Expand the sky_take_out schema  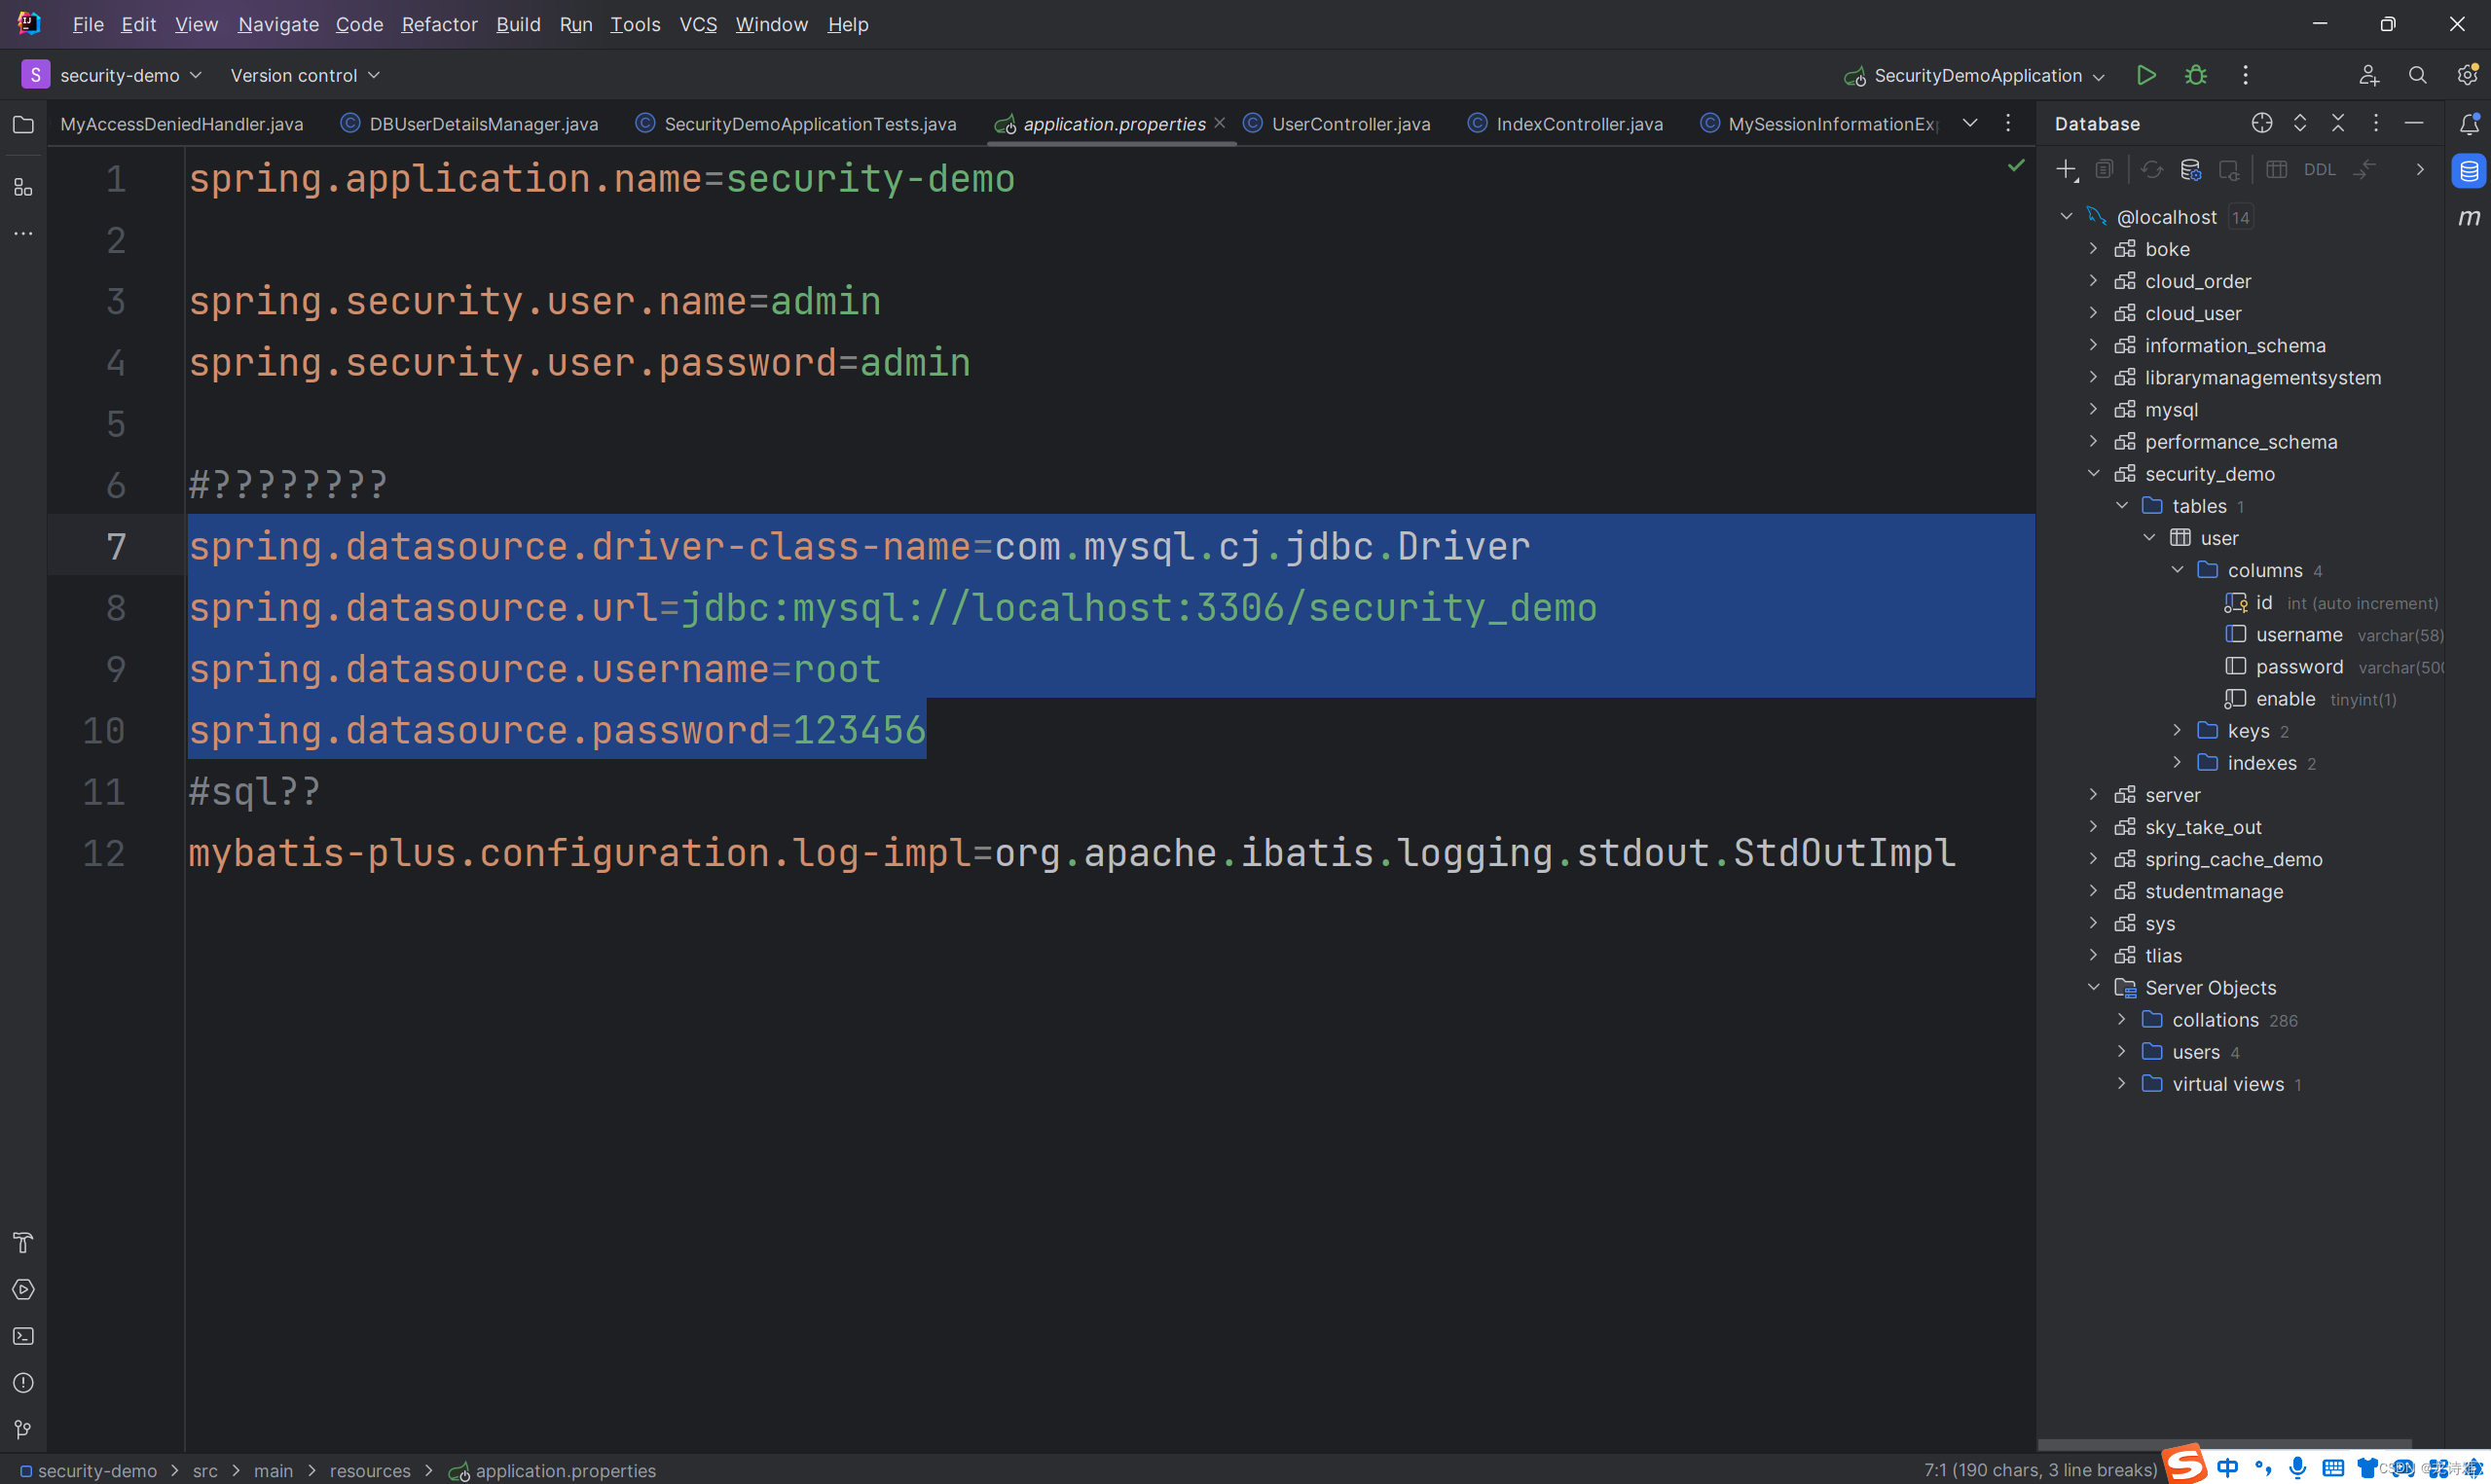point(2093,827)
